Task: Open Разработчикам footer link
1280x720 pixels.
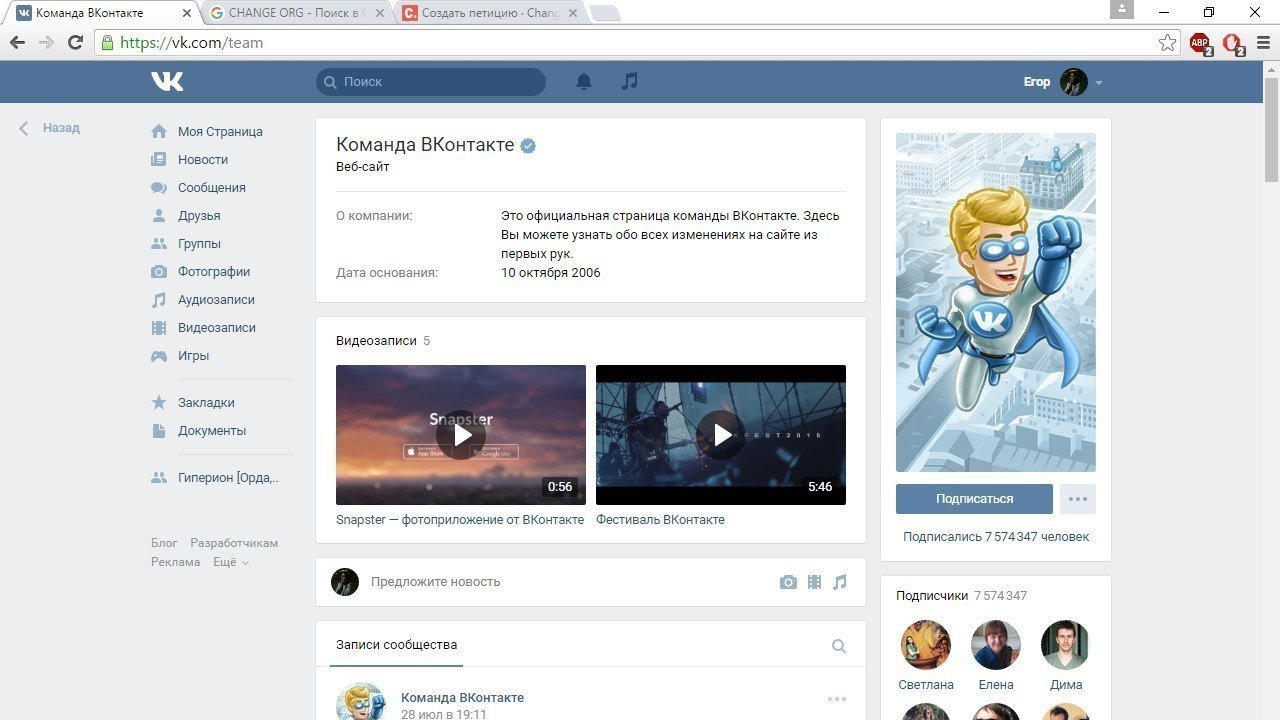Action: (234, 543)
